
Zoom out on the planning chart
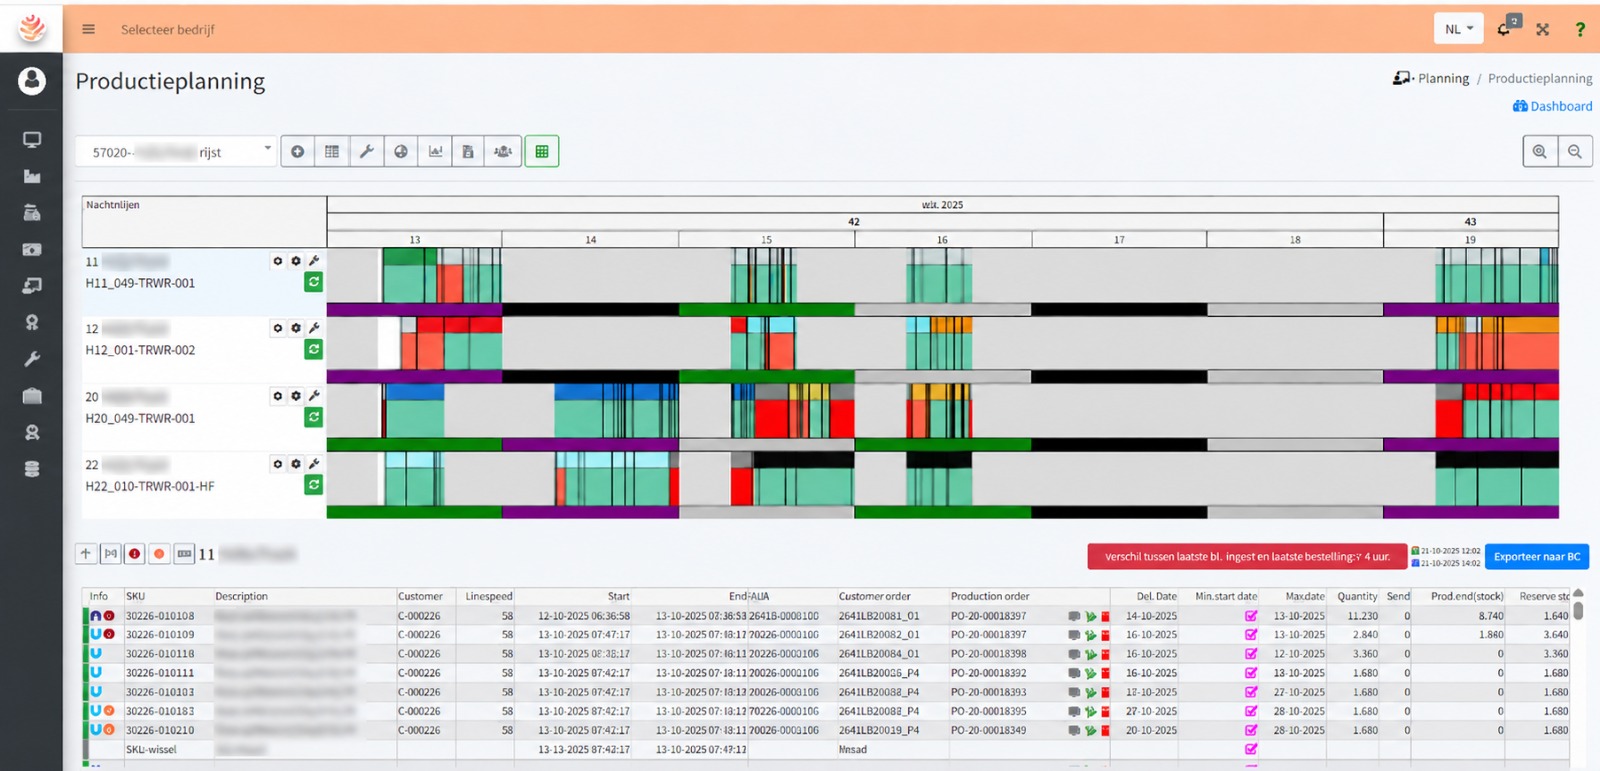pyautogui.click(x=1575, y=151)
